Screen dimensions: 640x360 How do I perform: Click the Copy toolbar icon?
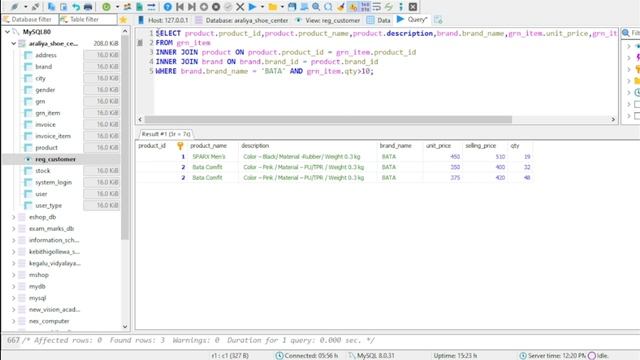51,7
